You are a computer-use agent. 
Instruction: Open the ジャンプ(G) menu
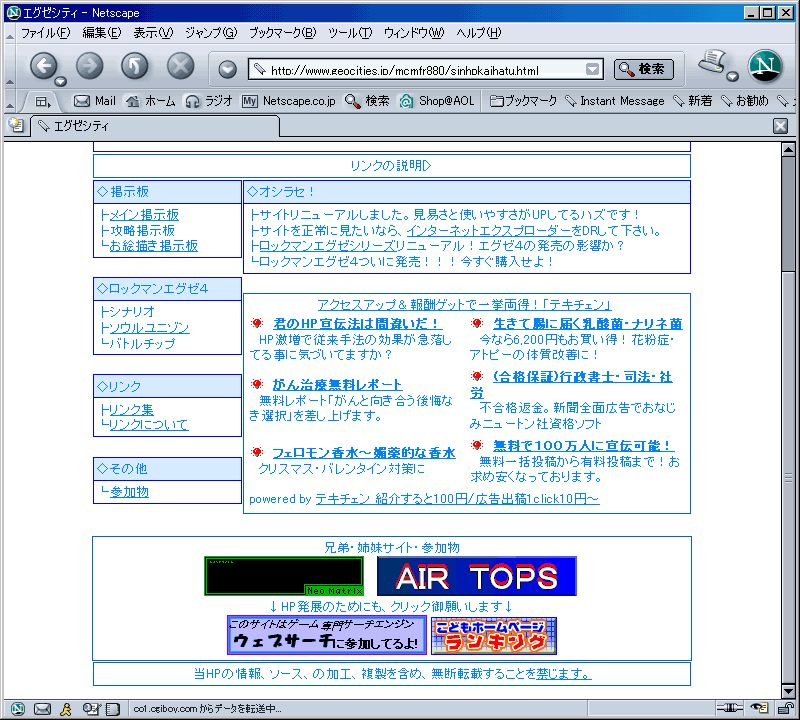[x=211, y=33]
